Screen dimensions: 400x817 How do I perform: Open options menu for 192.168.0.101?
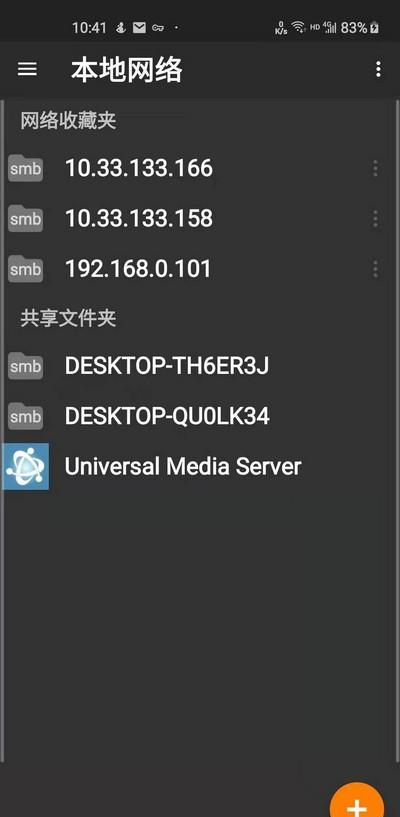tap(375, 269)
